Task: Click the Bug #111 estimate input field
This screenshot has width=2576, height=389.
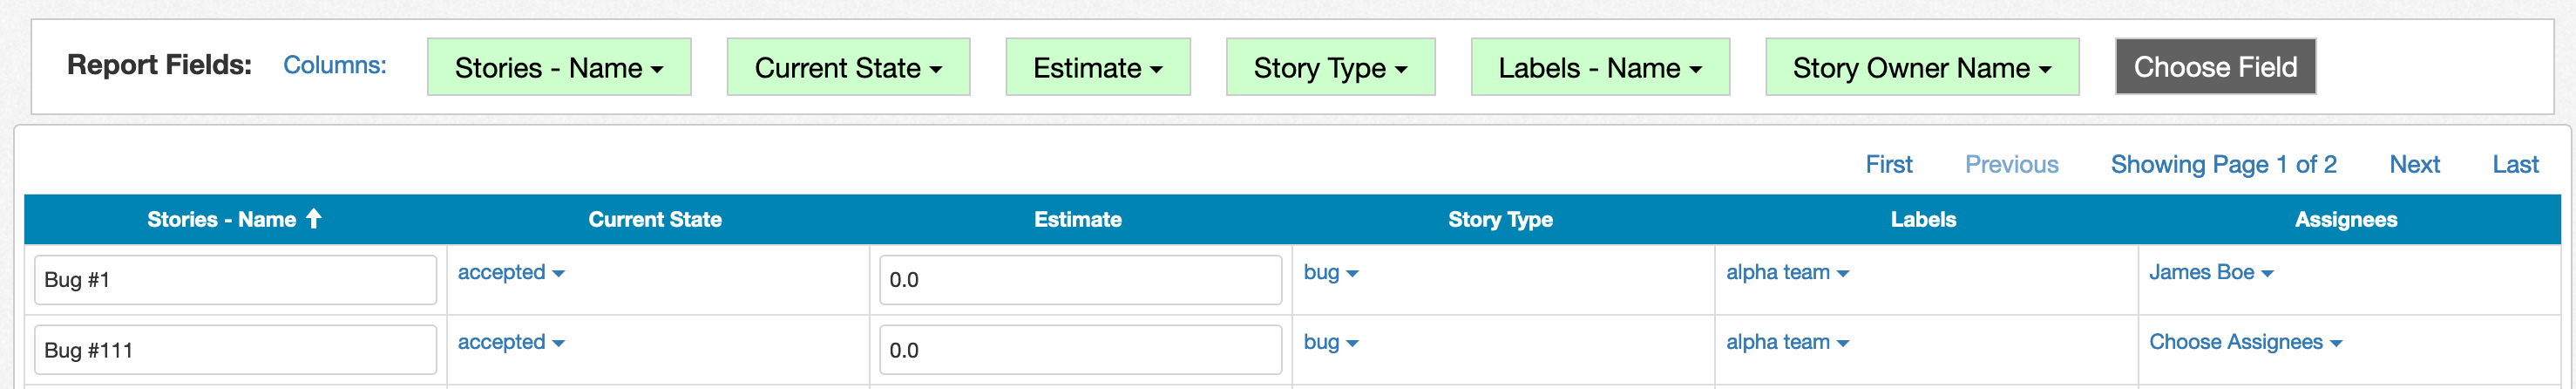Action: (x=1080, y=350)
